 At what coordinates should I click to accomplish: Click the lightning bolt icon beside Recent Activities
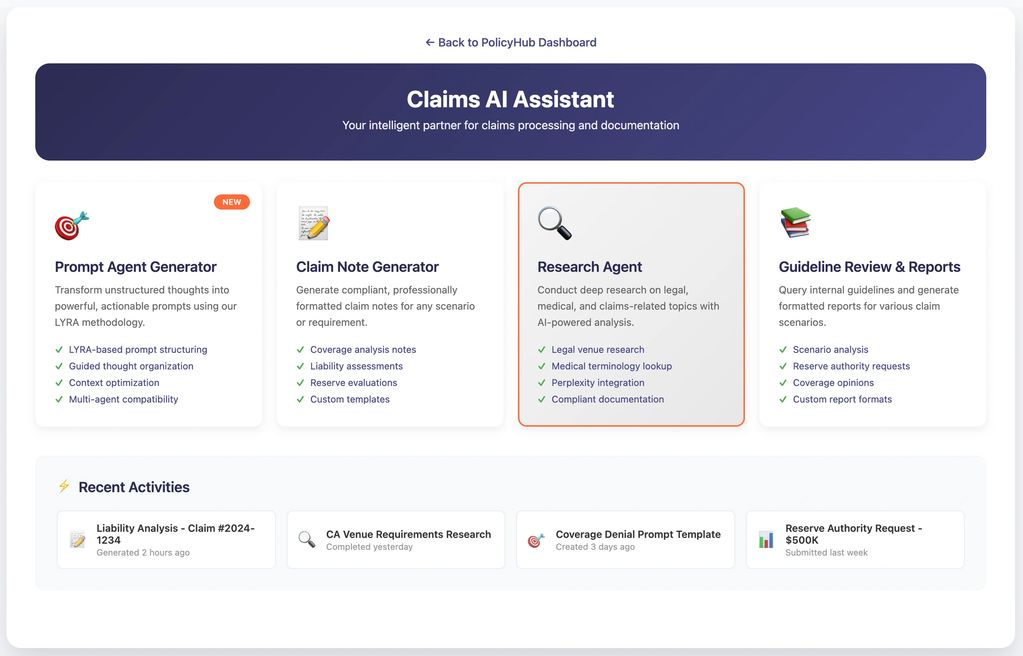(x=64, y=487)
